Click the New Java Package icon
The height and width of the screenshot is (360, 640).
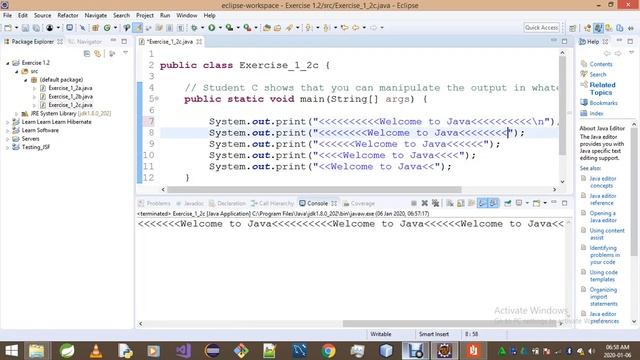pyautogui.click(x=96, y=28)
